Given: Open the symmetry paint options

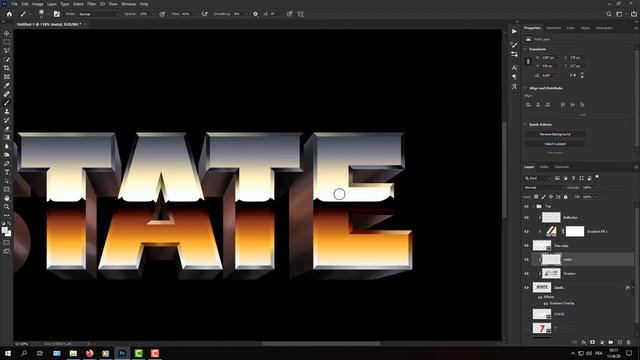Looking at the screenshot, I should (x=300, y=14).
